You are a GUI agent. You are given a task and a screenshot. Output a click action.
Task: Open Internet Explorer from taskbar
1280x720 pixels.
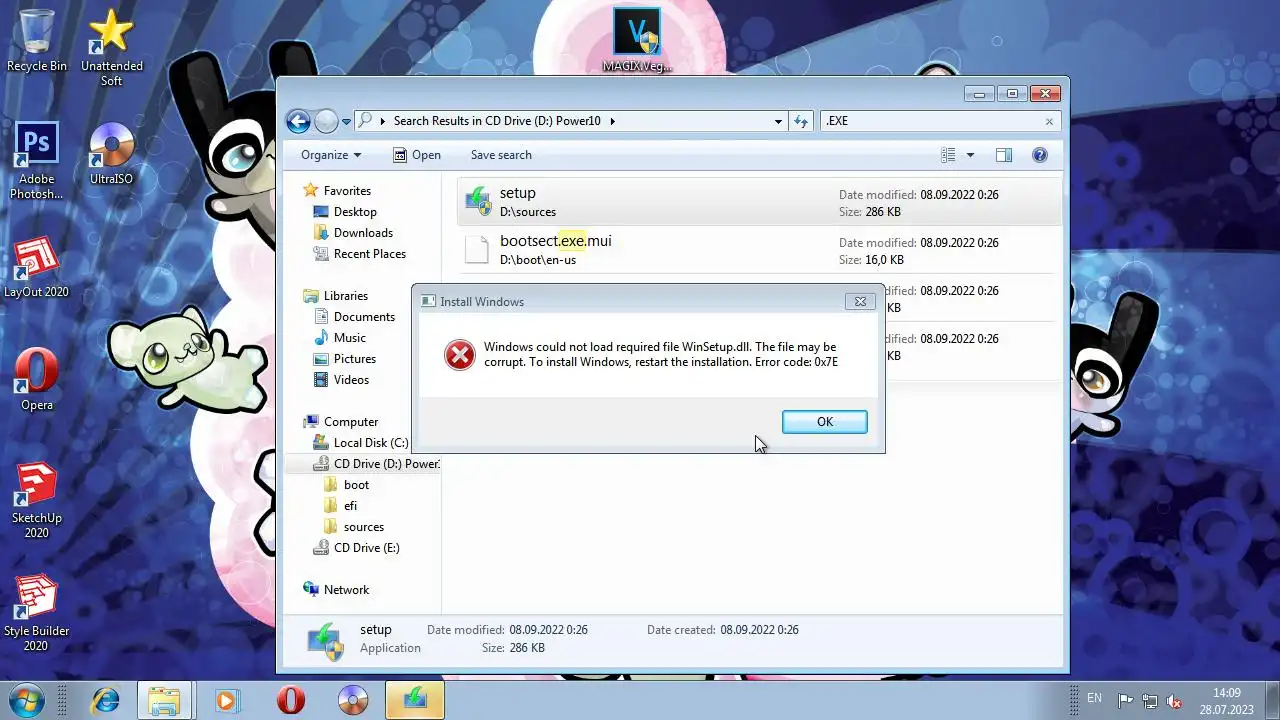tap(104, 699)
